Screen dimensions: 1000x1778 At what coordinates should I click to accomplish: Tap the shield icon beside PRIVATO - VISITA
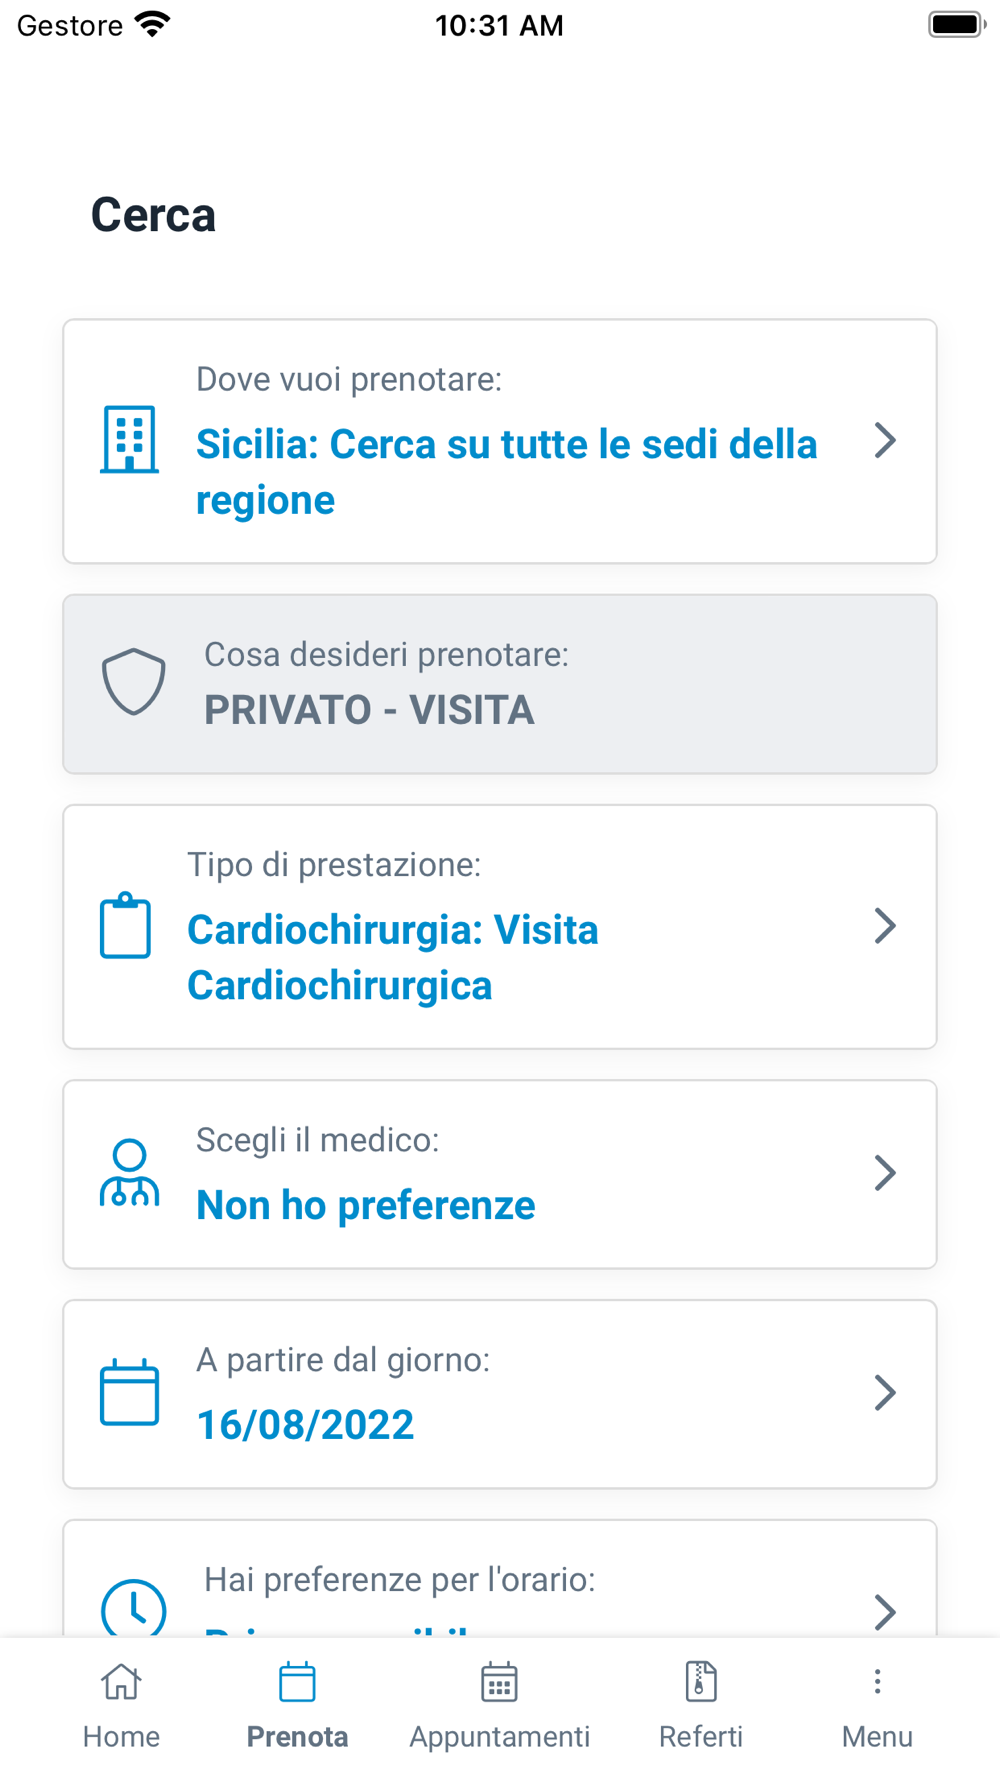(133, 682)
